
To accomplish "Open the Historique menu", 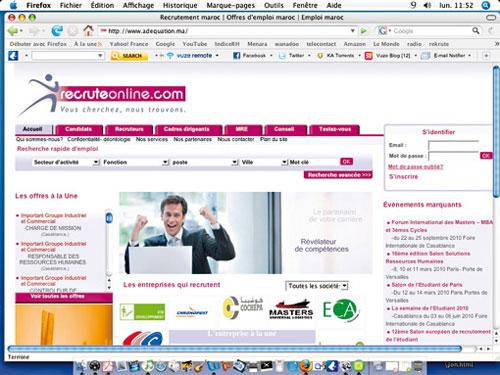I will pyautogui.click(x=180, y=5).
